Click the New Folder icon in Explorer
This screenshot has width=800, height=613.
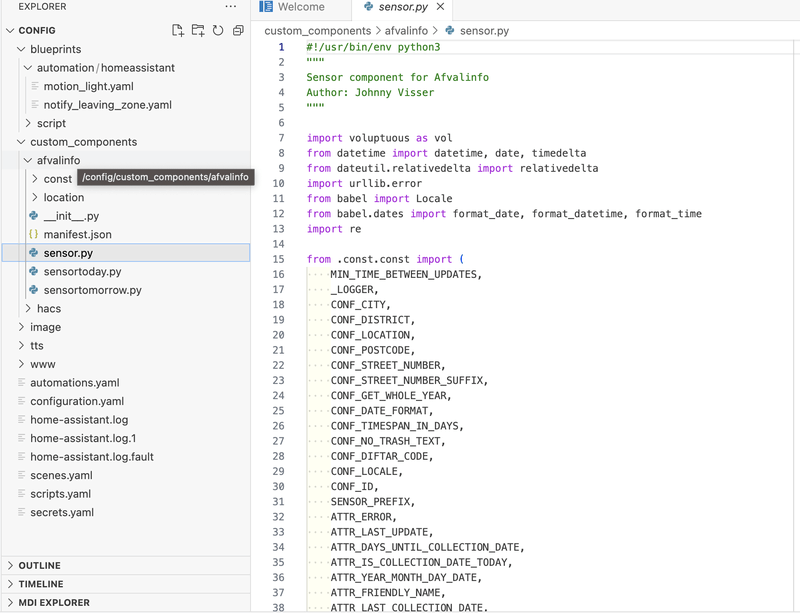tap(198, 31)
